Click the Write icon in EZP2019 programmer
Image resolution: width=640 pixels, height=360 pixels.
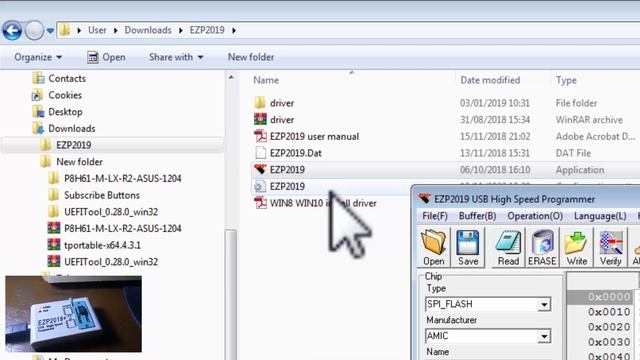[576, 247]
